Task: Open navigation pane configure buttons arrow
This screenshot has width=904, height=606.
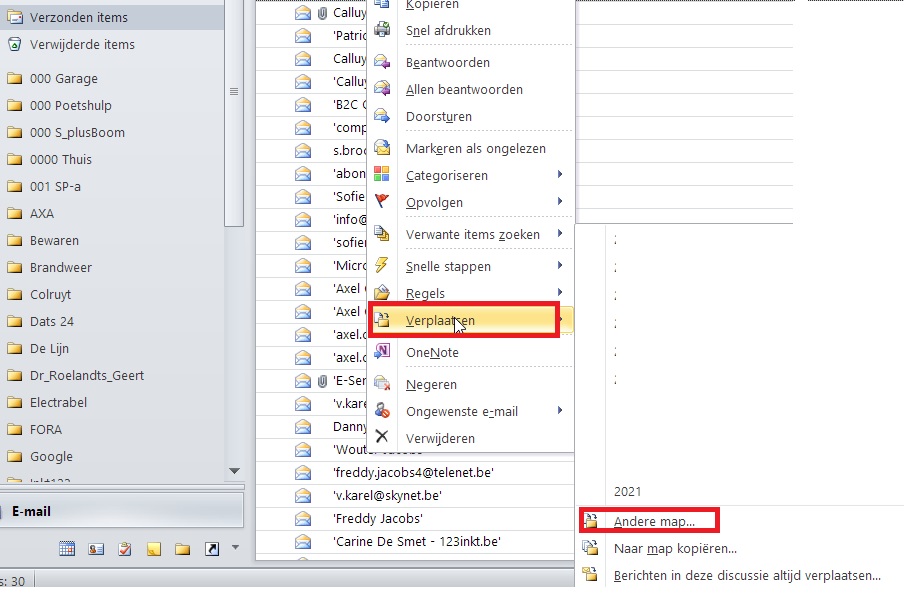Action: point(236,547)
